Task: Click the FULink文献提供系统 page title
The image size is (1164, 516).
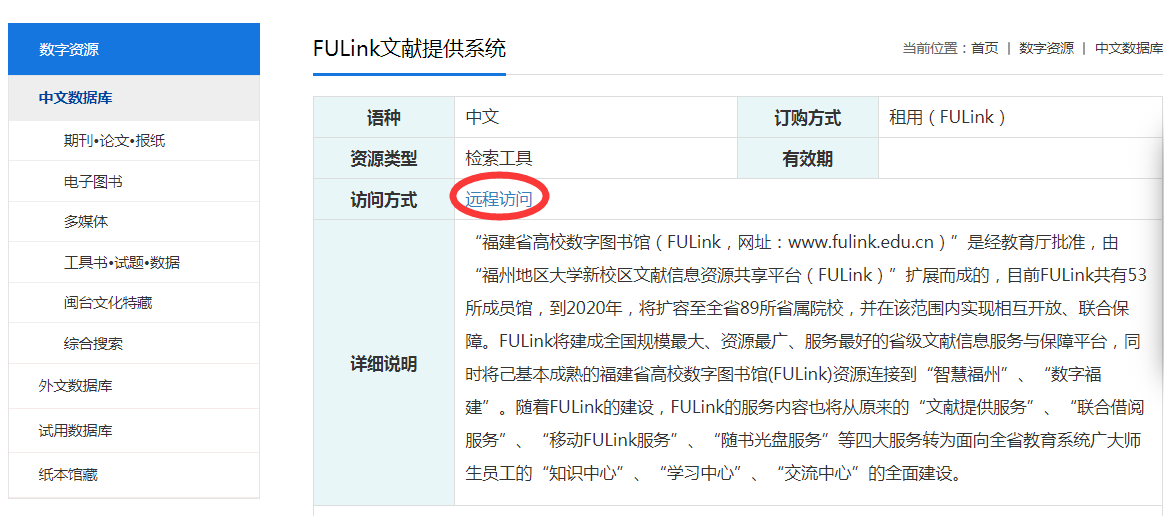Action: click(409, 48)
